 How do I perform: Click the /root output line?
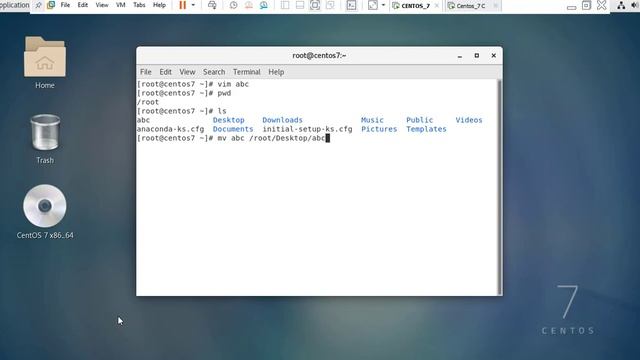coord(148,102)
